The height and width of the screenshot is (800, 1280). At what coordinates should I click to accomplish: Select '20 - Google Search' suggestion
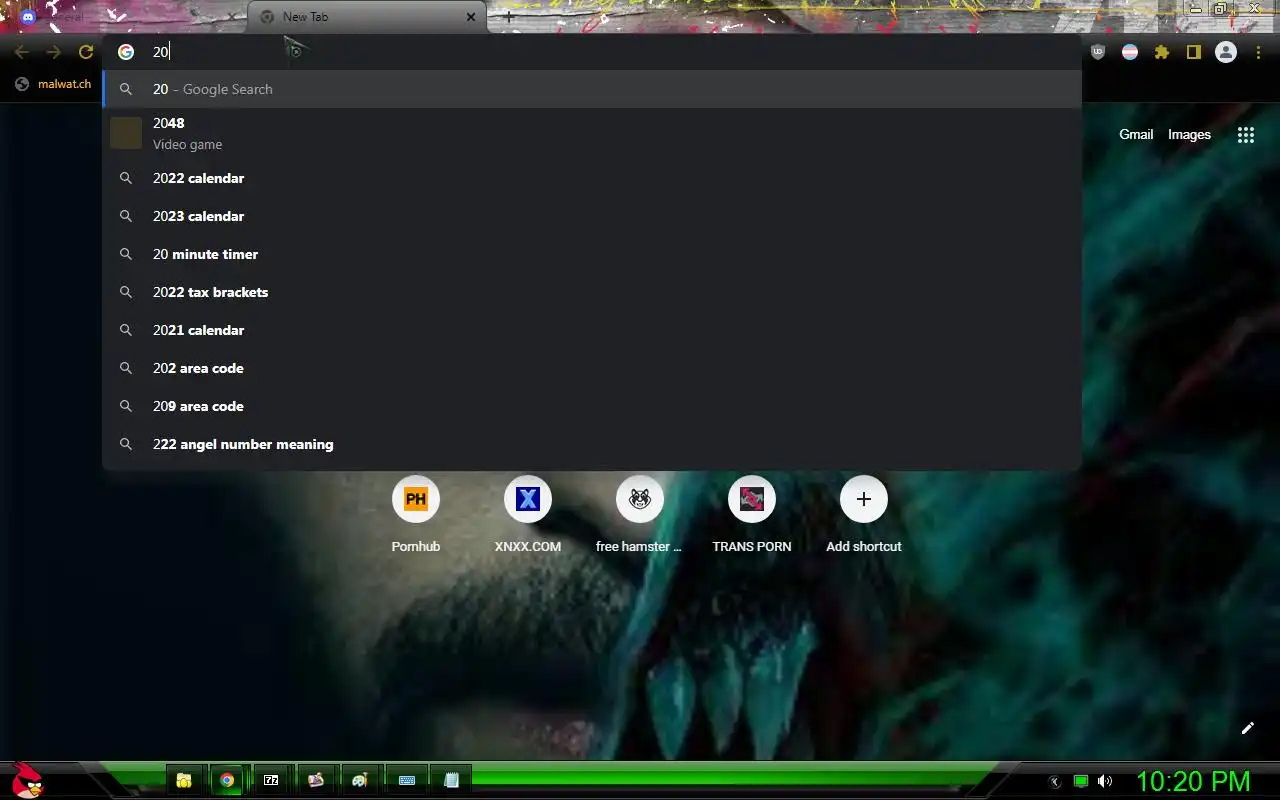(592, 89)
